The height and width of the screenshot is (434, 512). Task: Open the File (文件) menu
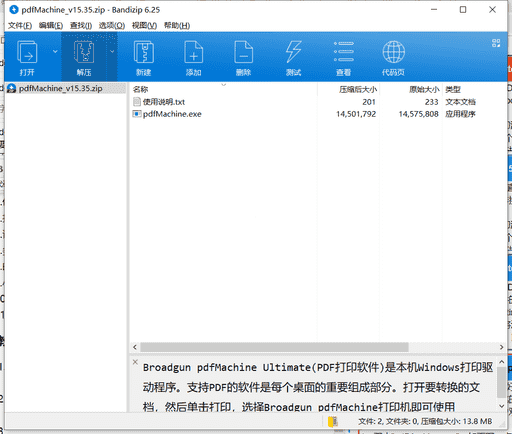coord(20,26)
